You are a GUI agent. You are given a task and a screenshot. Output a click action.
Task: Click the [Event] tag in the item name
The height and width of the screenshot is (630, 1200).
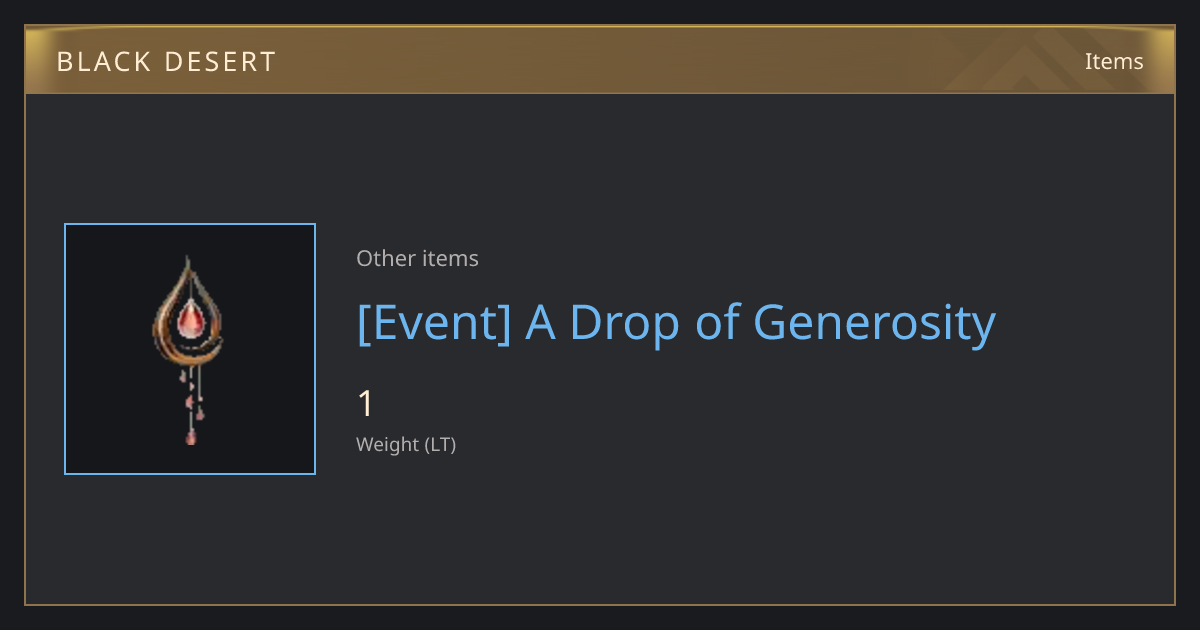tap(434, 322)
